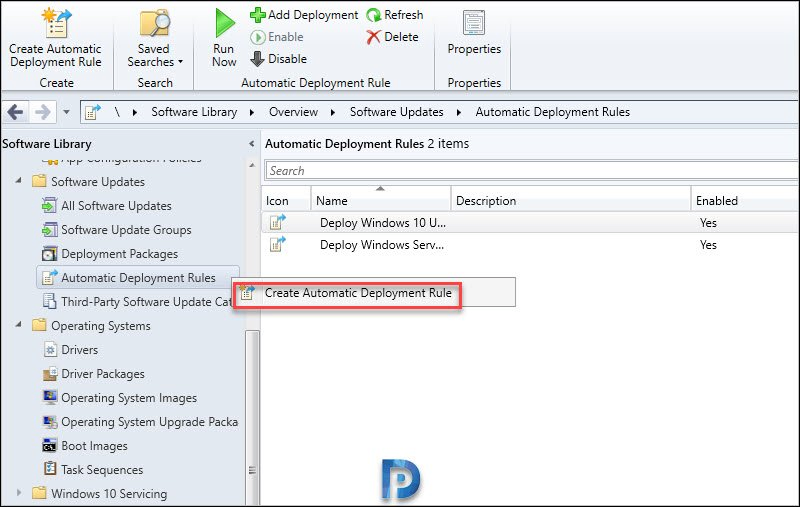
Task: Expand the Windows 10 Servicing folder
Action: coord(19,492)
